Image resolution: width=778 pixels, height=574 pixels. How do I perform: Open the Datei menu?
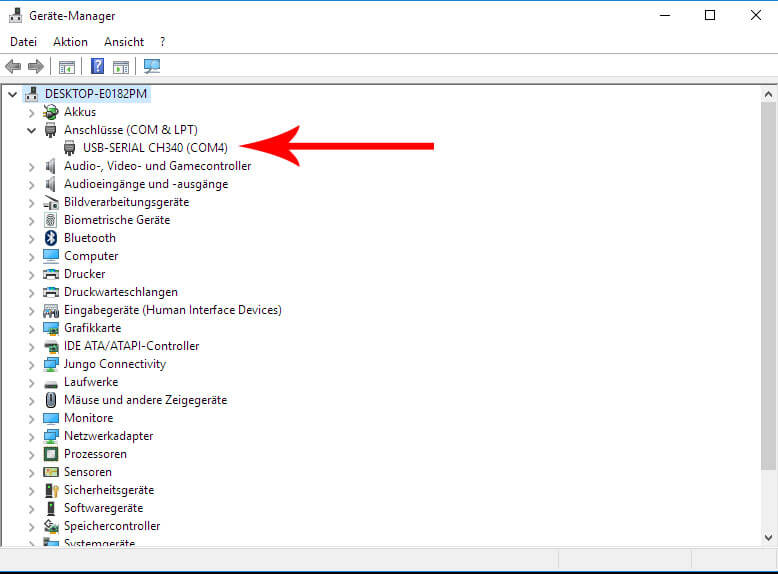[x=23, y=42]
